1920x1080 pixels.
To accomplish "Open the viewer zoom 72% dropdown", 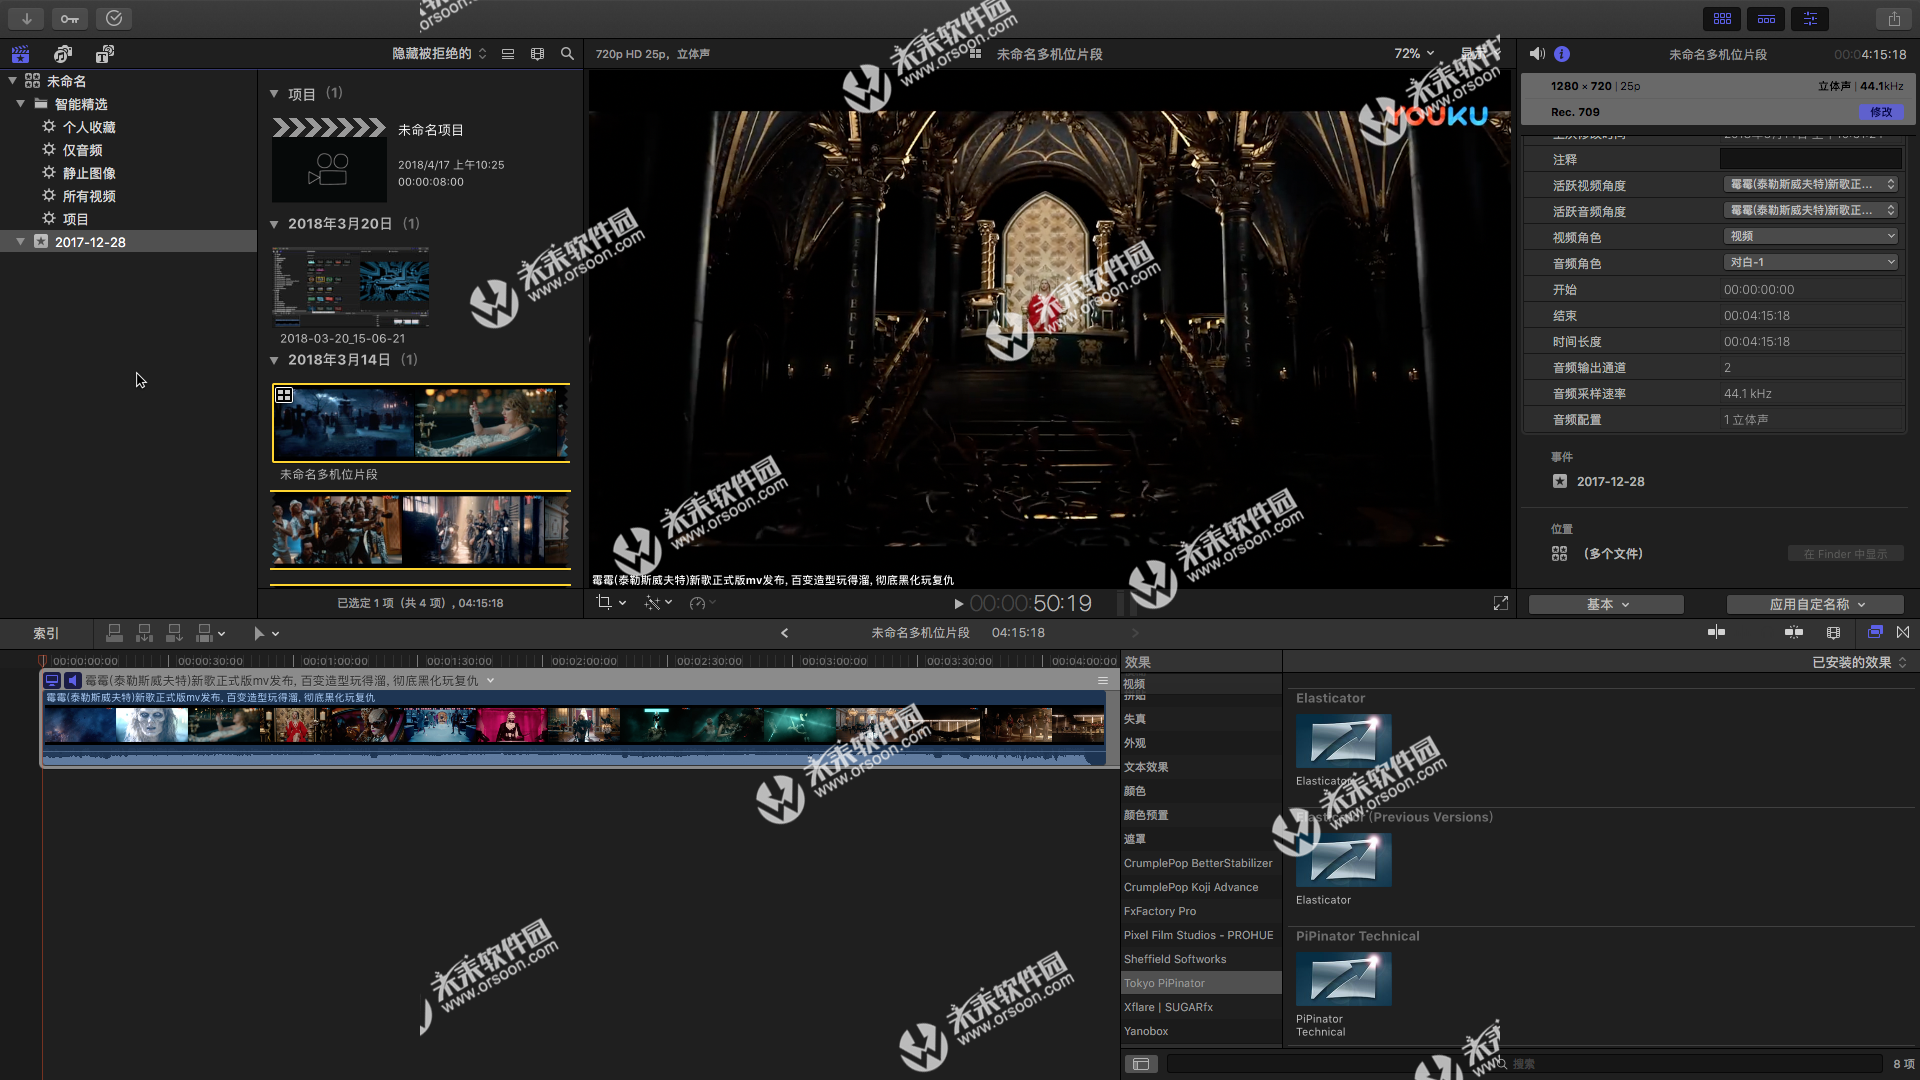I will point(1414,54).
